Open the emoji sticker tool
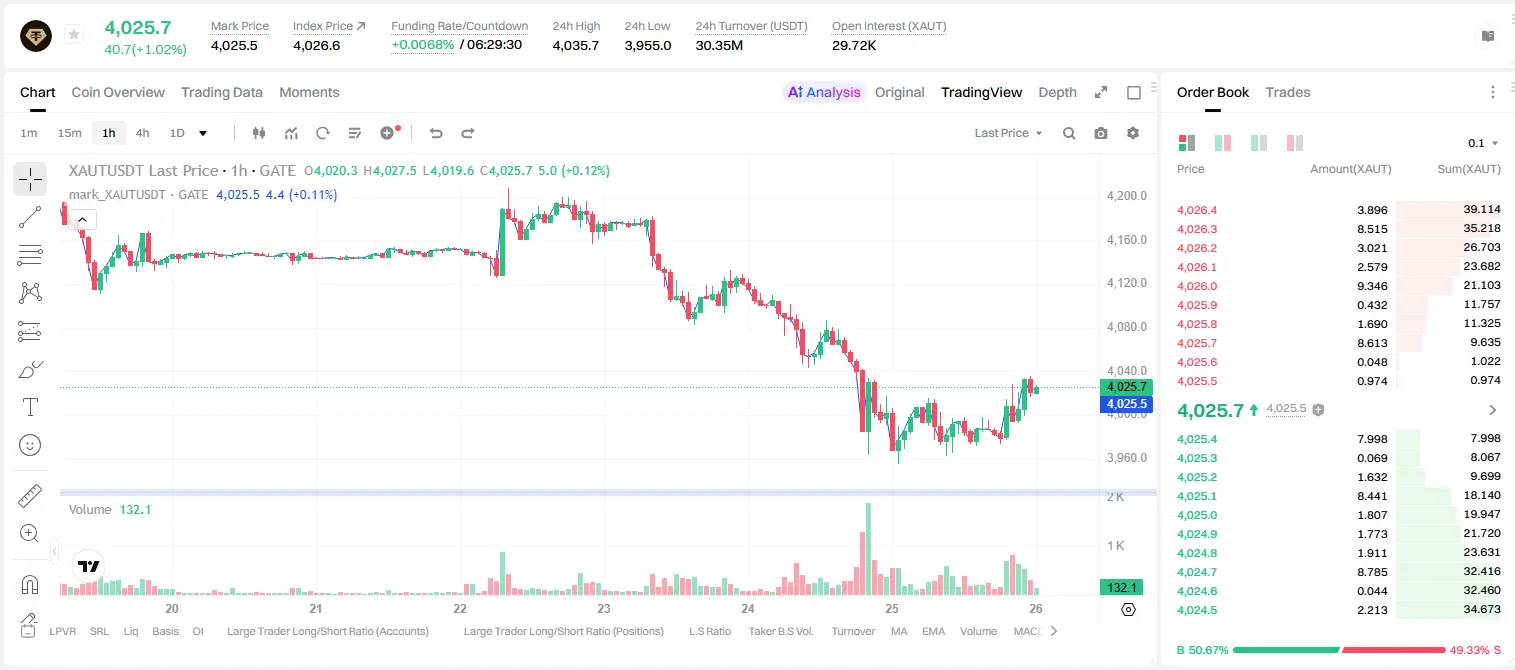Viewport: 1515px width, 670px height. [x=30, y=445]
